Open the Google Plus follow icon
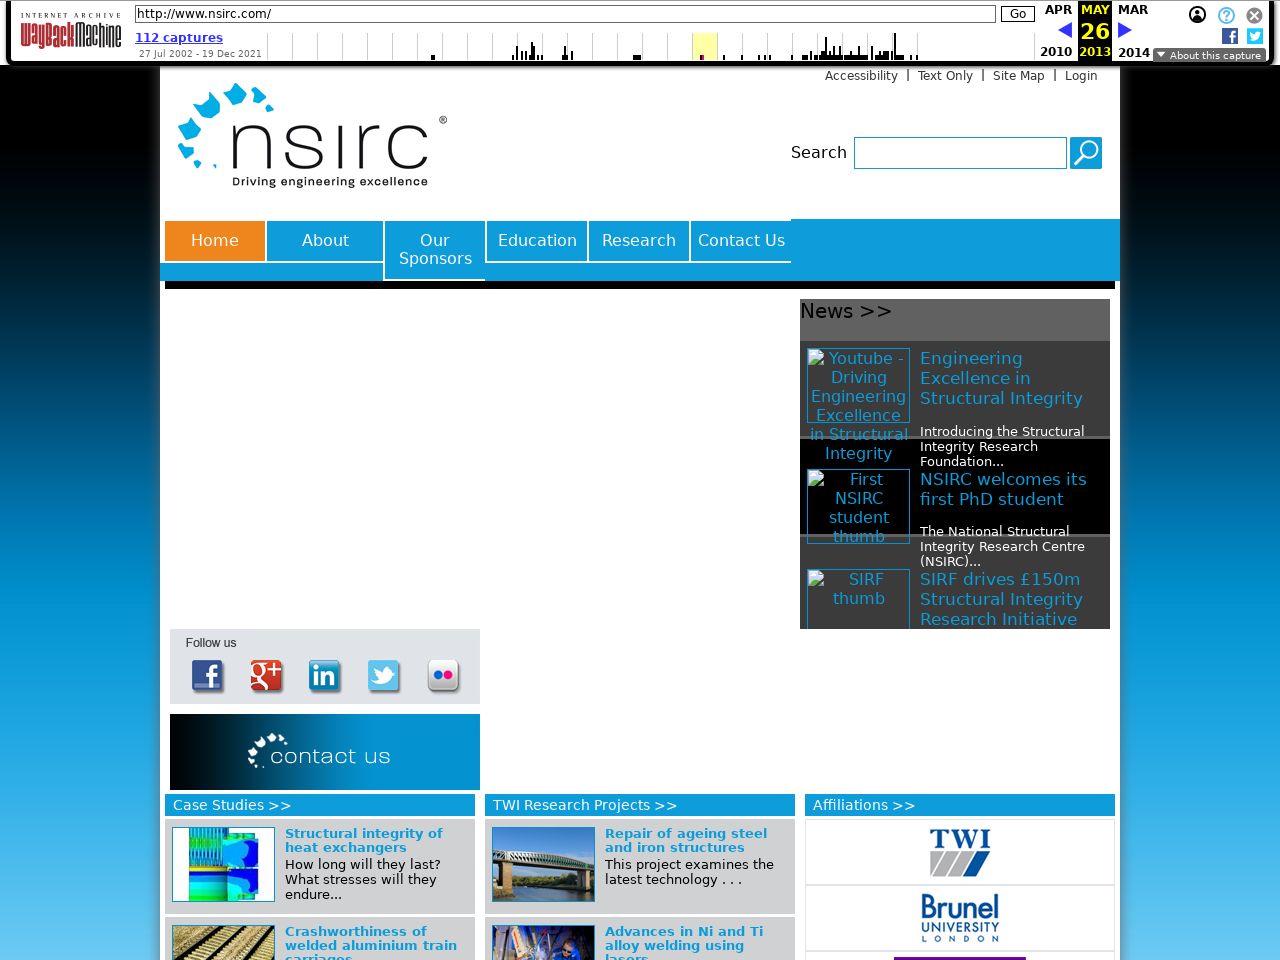 pyautogui.click(x=266, y=676)
